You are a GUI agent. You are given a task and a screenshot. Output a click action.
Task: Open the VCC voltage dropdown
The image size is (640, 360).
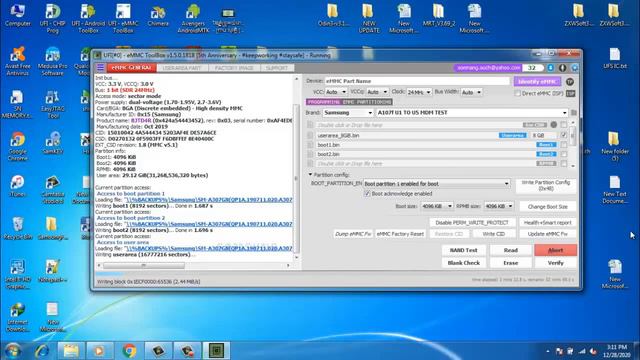[336, 92]
